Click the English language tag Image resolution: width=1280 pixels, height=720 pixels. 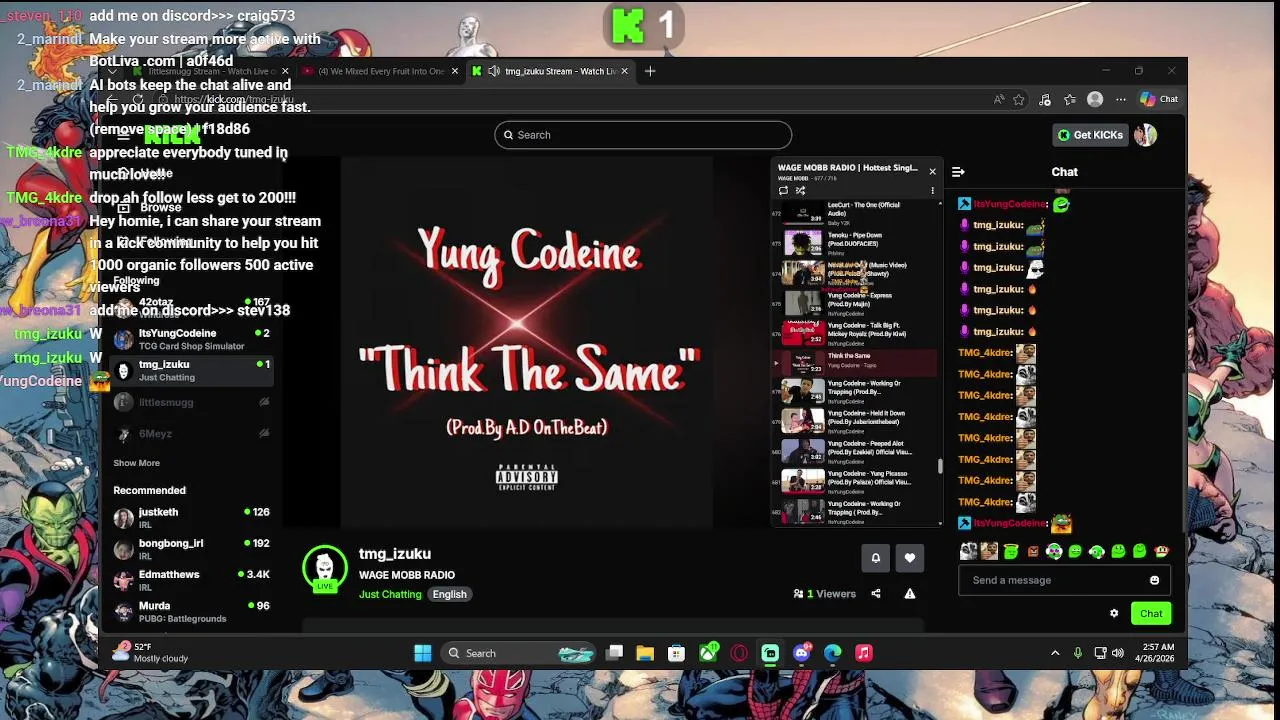tap(449, 594)
